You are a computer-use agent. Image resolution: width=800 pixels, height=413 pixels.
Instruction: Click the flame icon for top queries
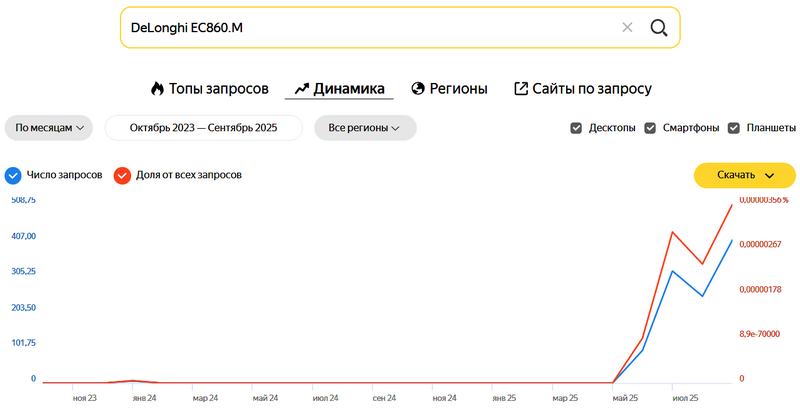pos(156,89)
